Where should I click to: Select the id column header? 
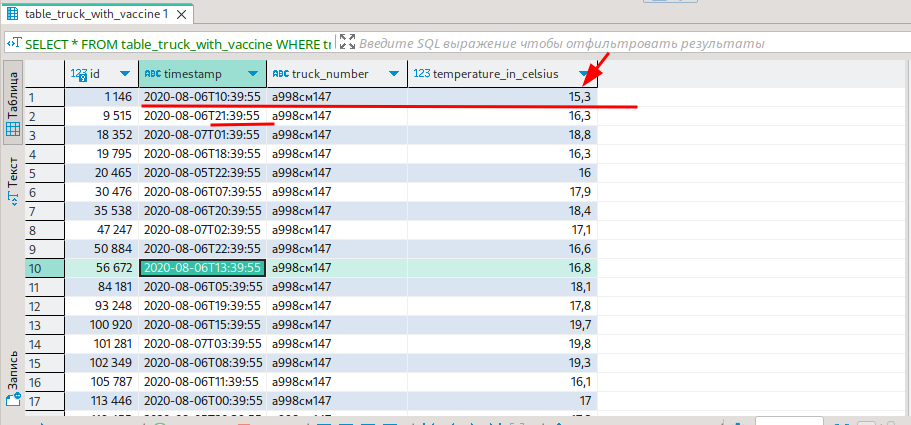(102, 74)
